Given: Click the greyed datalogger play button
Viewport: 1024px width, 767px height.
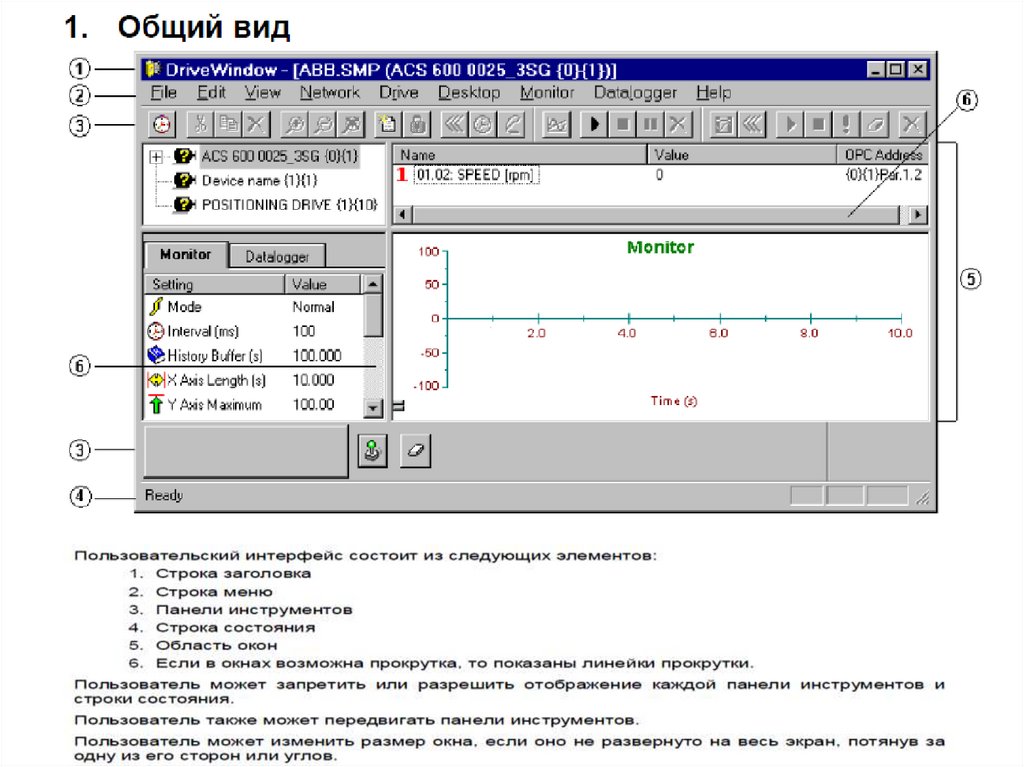Looking at the screenshot, I should 790,123.
